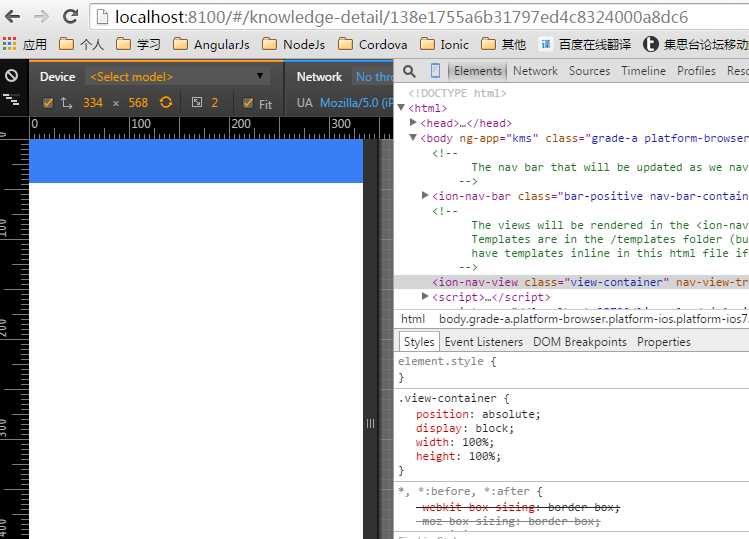The width and height of the screenshot is (749, 539).
Task: Click the device pixel ratio icon
Action: tap(197, 102)
